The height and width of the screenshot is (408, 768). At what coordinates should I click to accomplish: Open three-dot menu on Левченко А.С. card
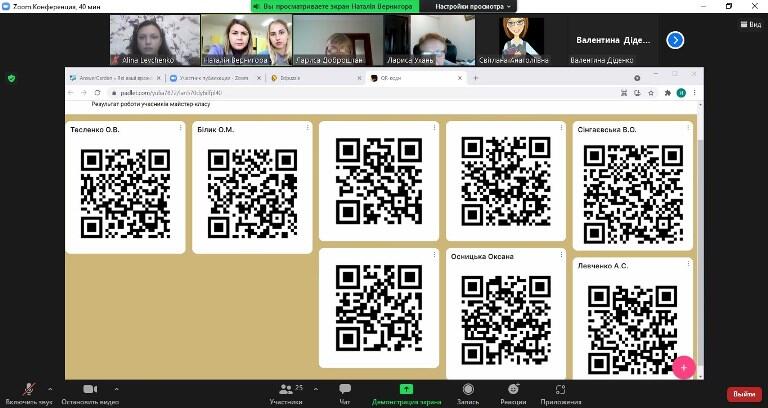coord(689,264)
